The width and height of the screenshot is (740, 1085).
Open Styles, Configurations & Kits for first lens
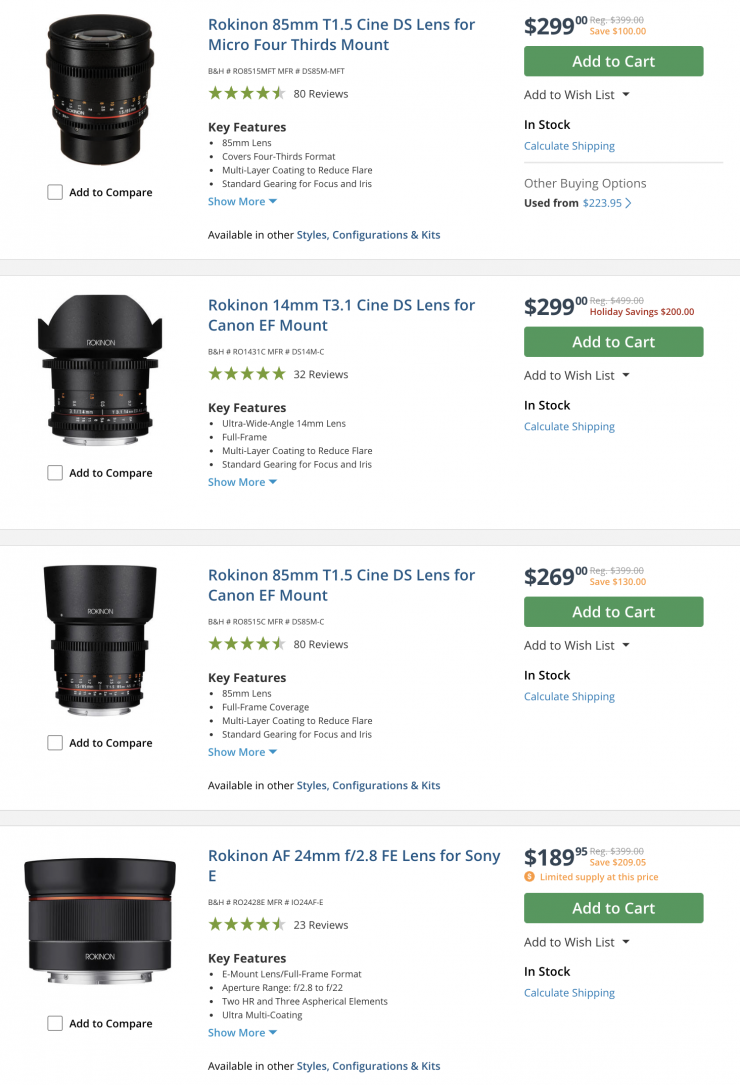(368, 235)
